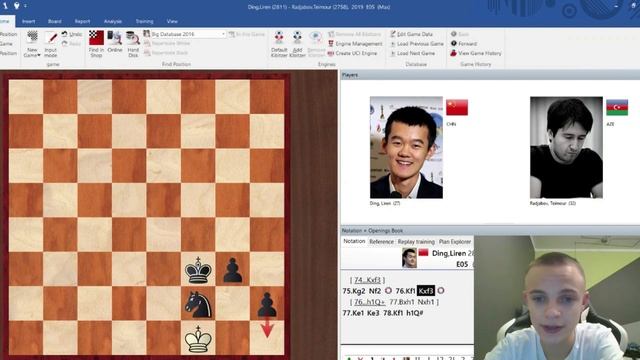Open View Game History
The image size is (640, 360).
(476, 53)
